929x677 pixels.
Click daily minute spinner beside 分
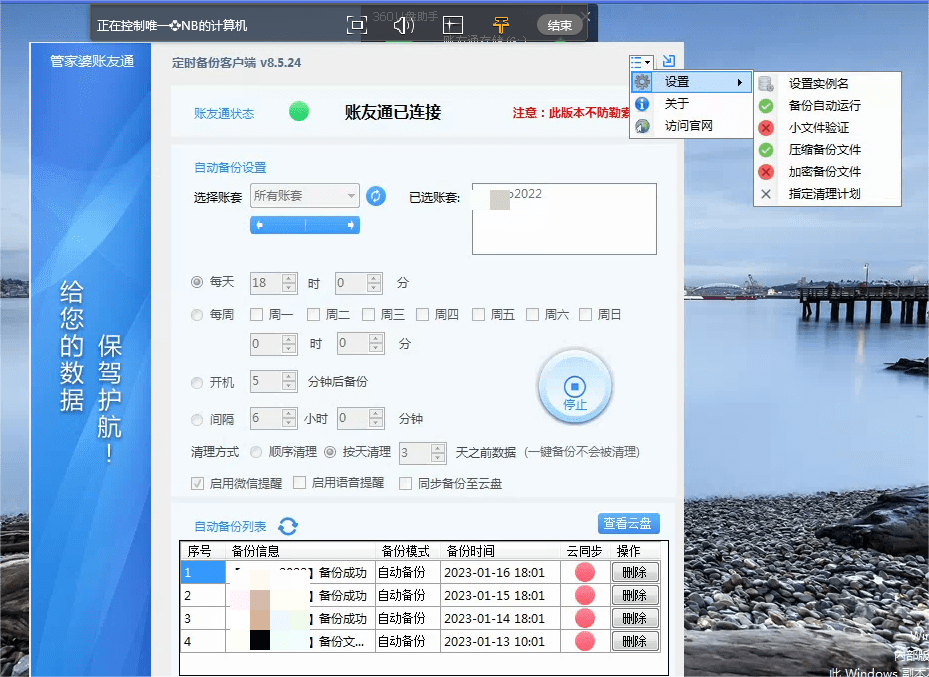pyautogui.click(x=358, y=283)
